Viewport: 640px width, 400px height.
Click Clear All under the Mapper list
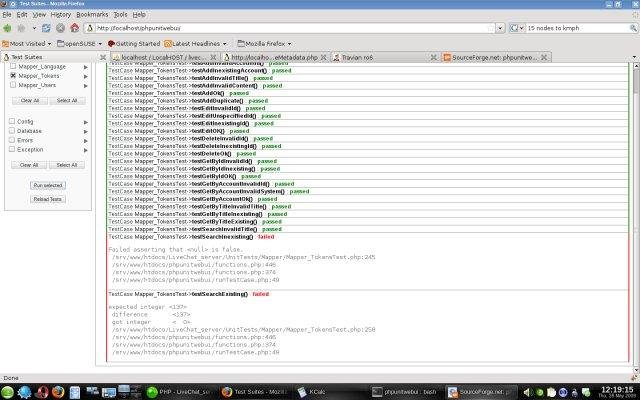pyautogui.click(x=30, y=100)
